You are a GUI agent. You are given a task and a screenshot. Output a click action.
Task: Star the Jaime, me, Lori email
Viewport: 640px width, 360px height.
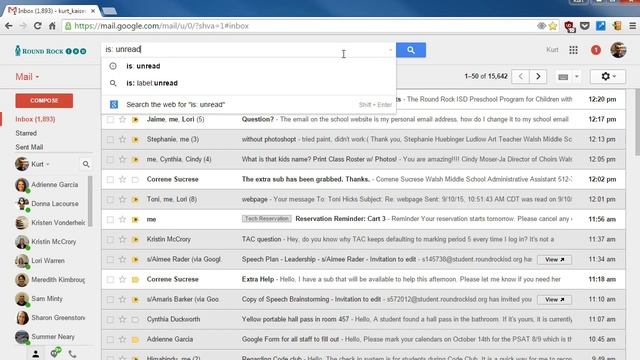122,119
